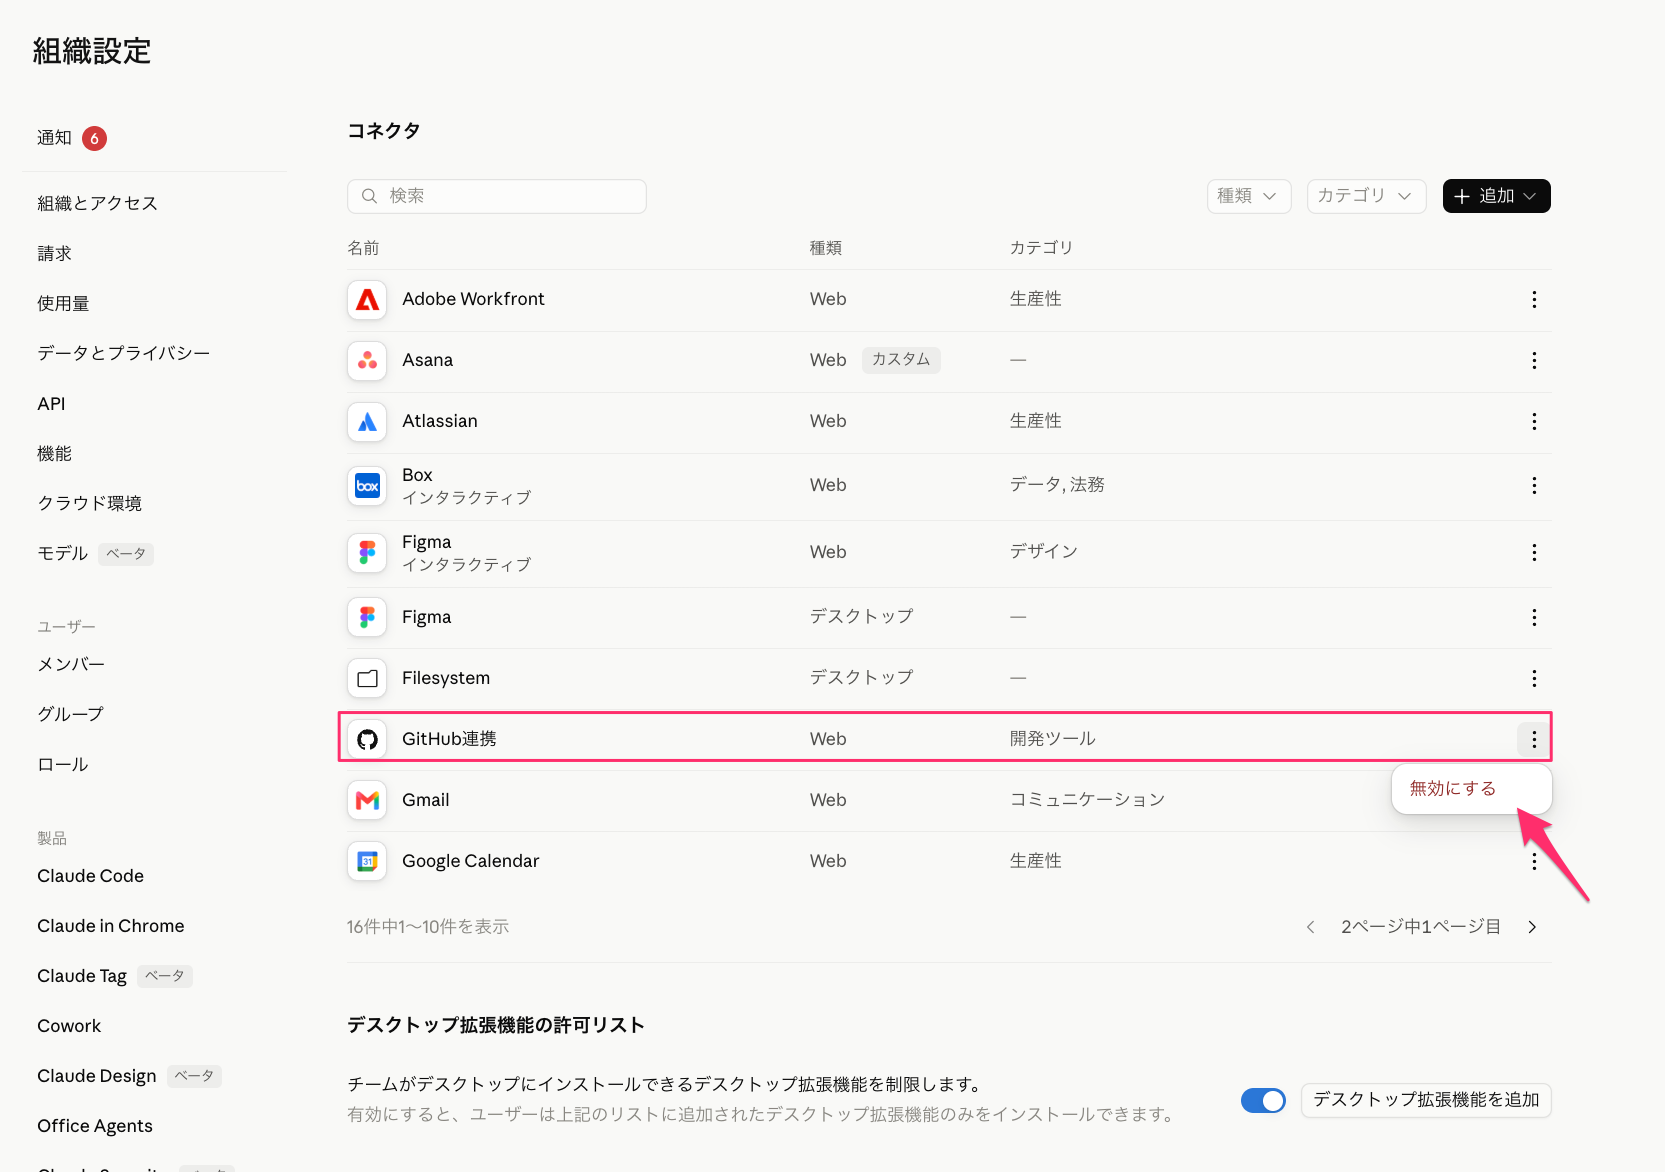Click the Filesystem connector name
1665x1172 pixels.
446,679
